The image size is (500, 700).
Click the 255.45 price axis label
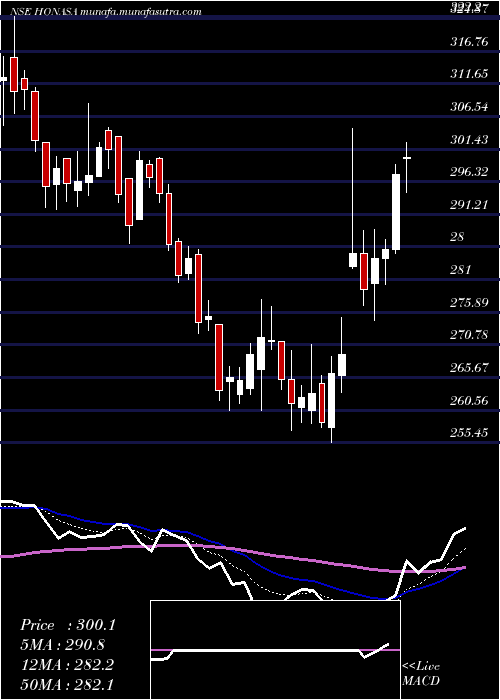tap(469, 433)
